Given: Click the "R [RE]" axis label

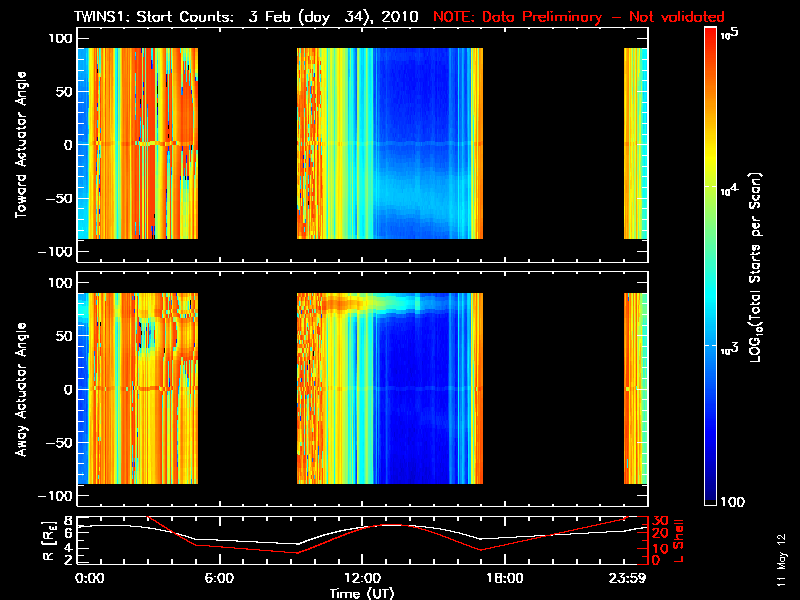Looking at the screenshot, I should click(48, 541).
